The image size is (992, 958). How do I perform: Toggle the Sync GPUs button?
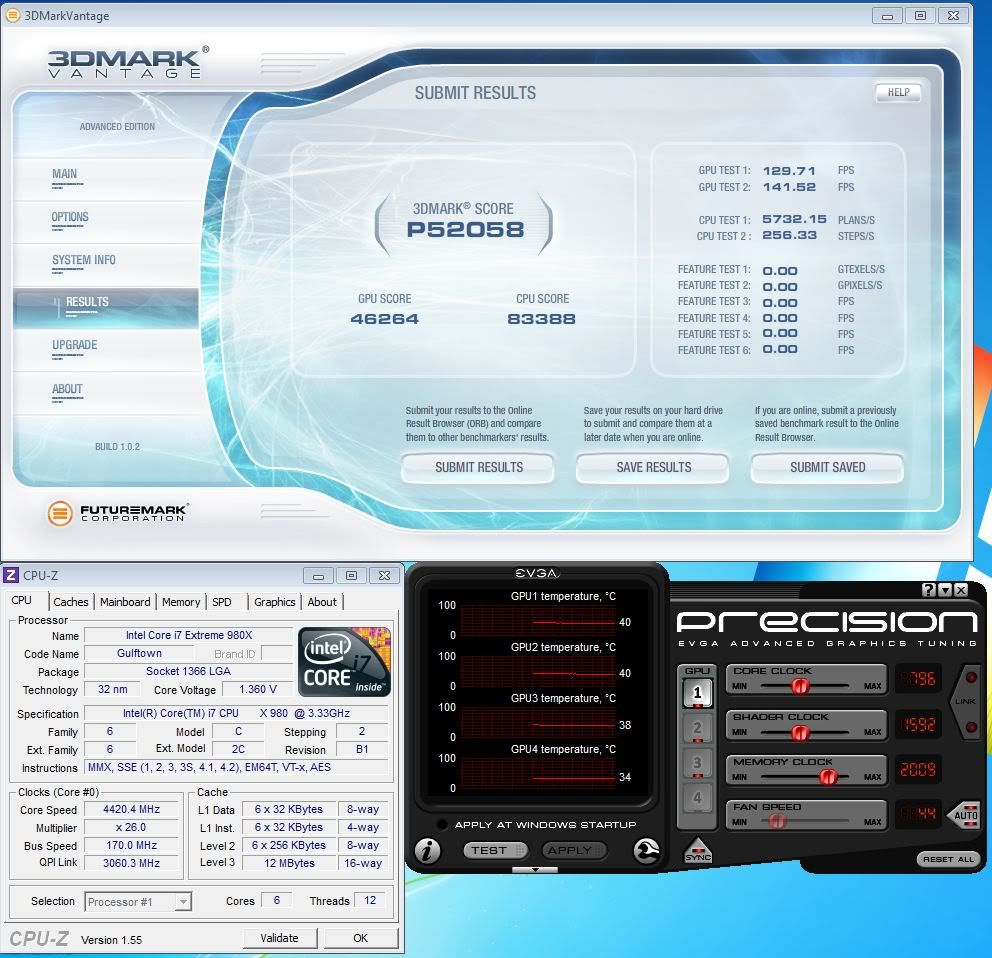[x=697, y=851]
